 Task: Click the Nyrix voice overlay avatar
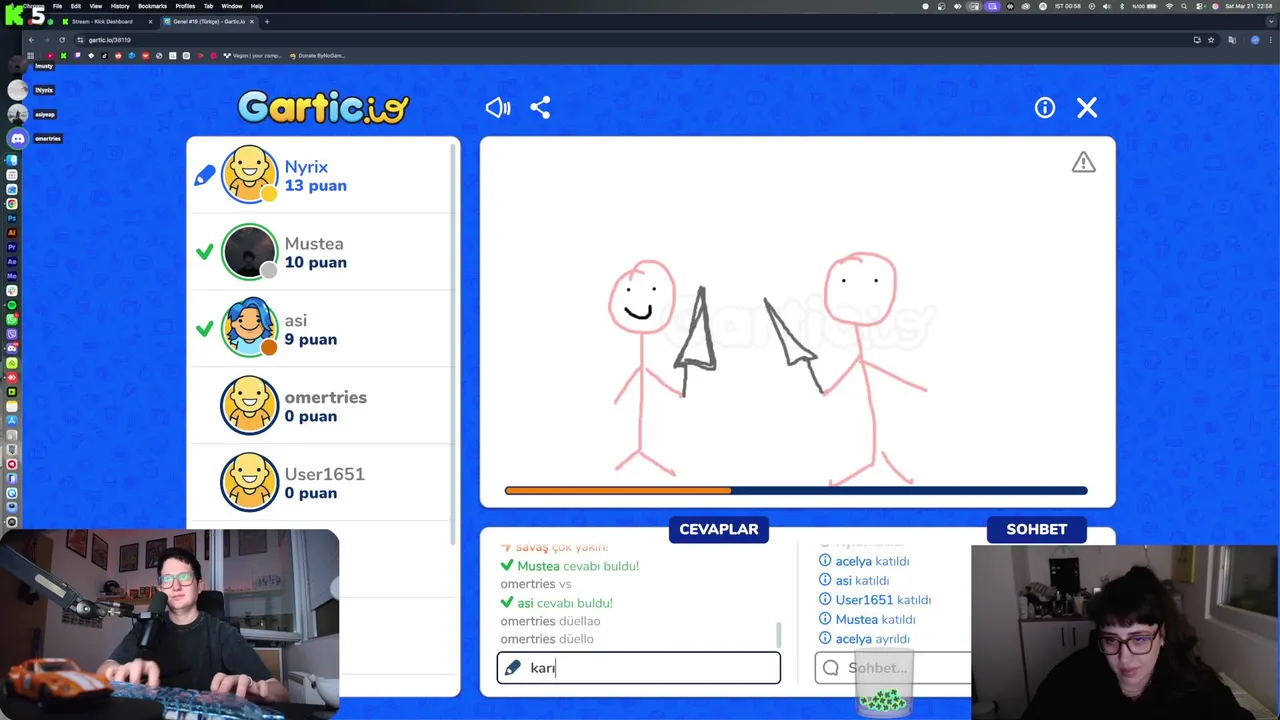17,90
